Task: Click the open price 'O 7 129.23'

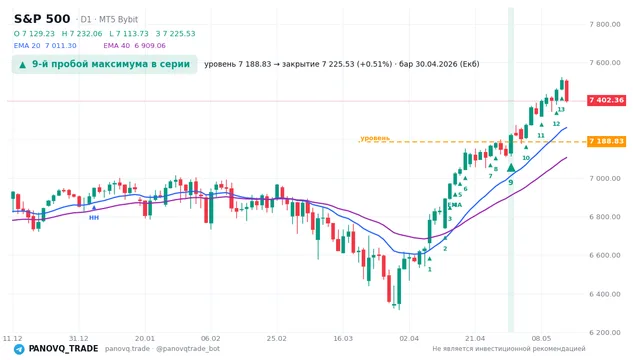Action: tap(34, 33)
